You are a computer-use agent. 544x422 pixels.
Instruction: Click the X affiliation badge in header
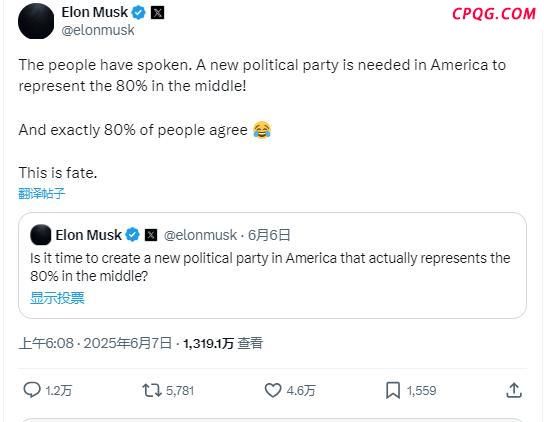[x=158, y=13]
